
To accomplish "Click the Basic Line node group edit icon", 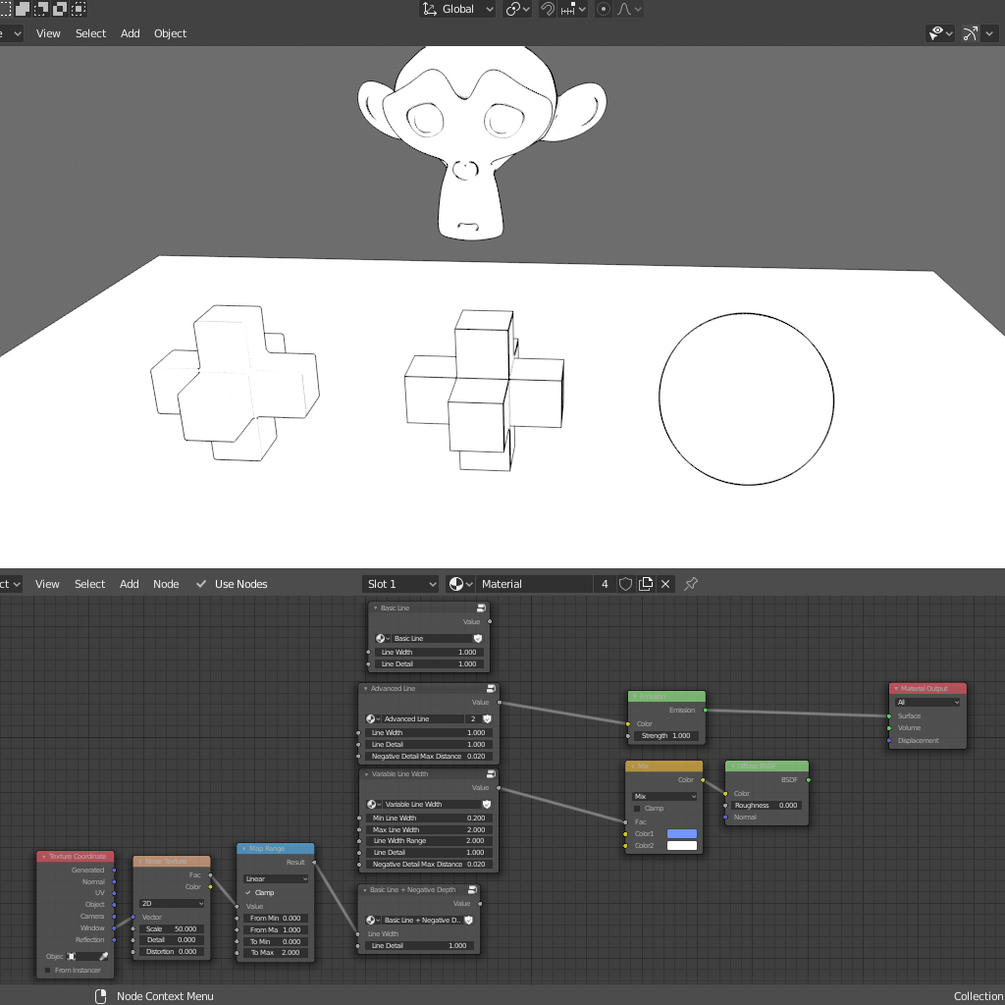I will coord(481,608).
